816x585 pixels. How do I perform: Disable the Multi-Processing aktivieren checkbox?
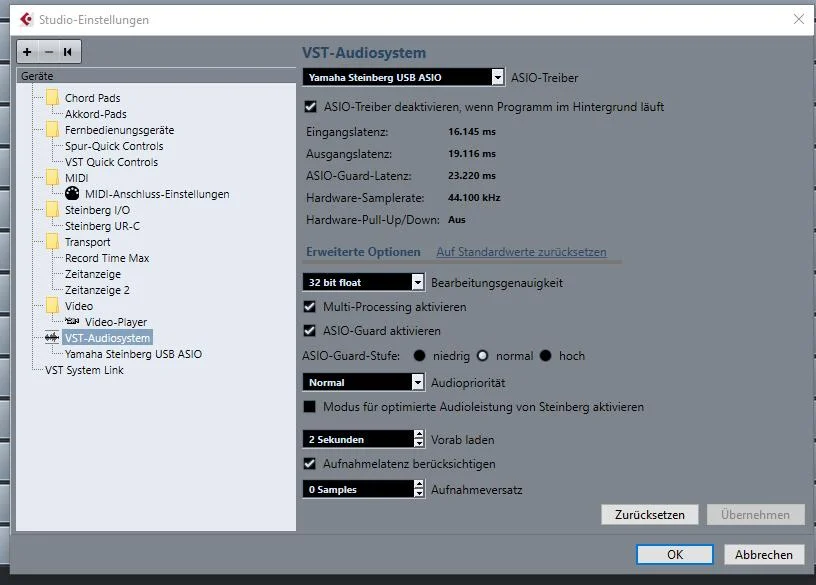(x=310, y=307)
